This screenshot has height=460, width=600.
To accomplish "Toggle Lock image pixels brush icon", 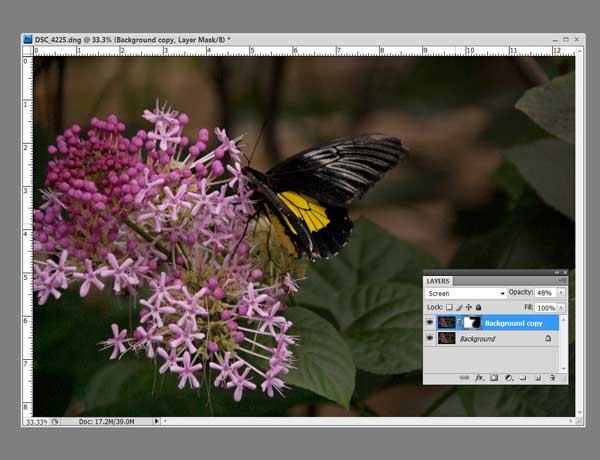I will tap(459, 307).
